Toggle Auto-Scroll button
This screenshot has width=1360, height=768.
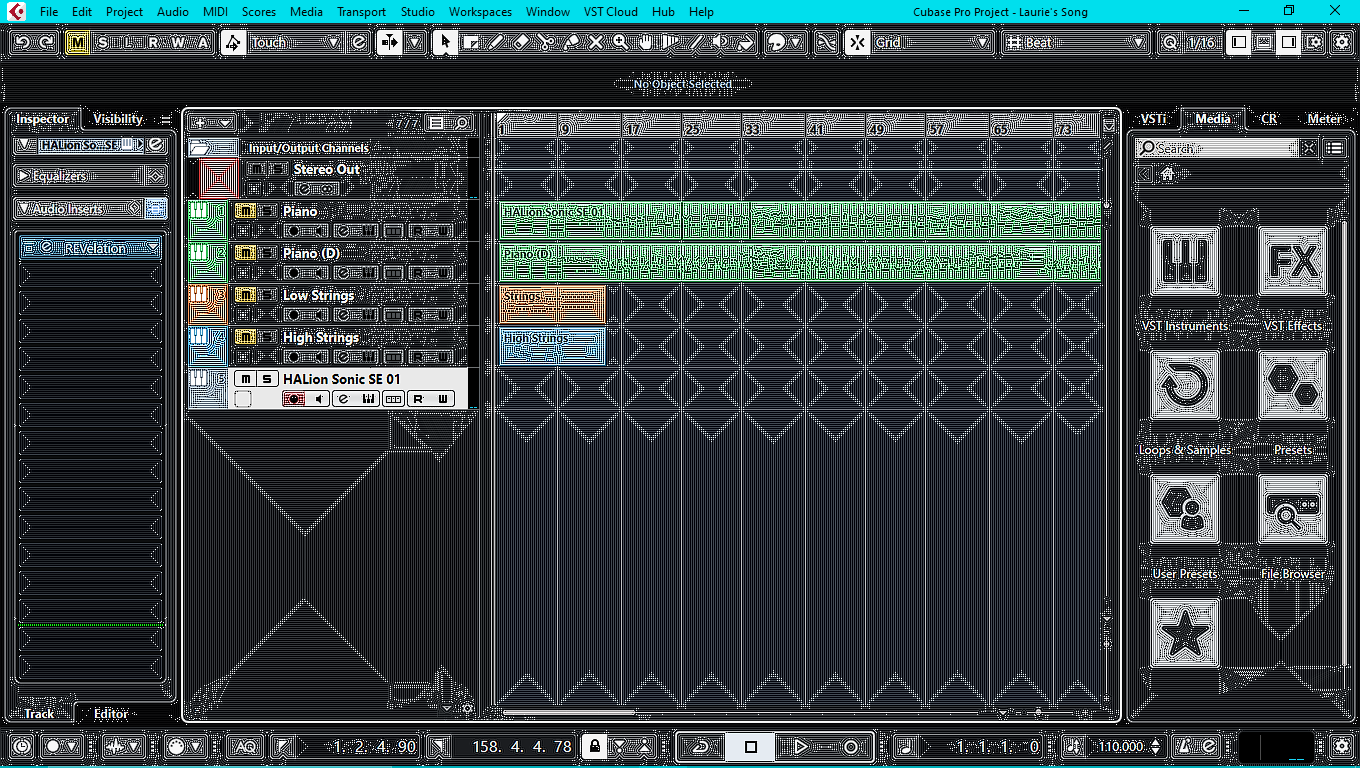tap(389, 42)
